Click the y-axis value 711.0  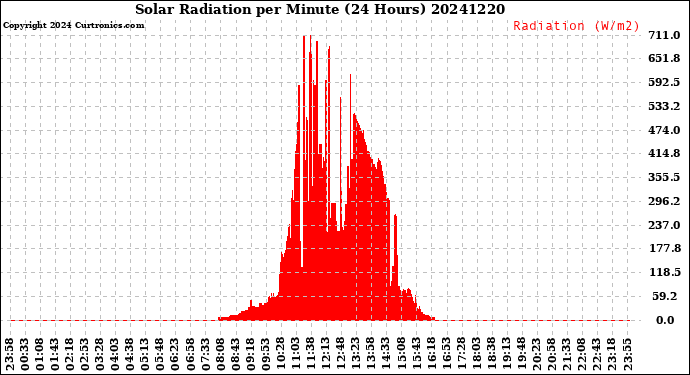pyautogui.click(x=664, y=35)
